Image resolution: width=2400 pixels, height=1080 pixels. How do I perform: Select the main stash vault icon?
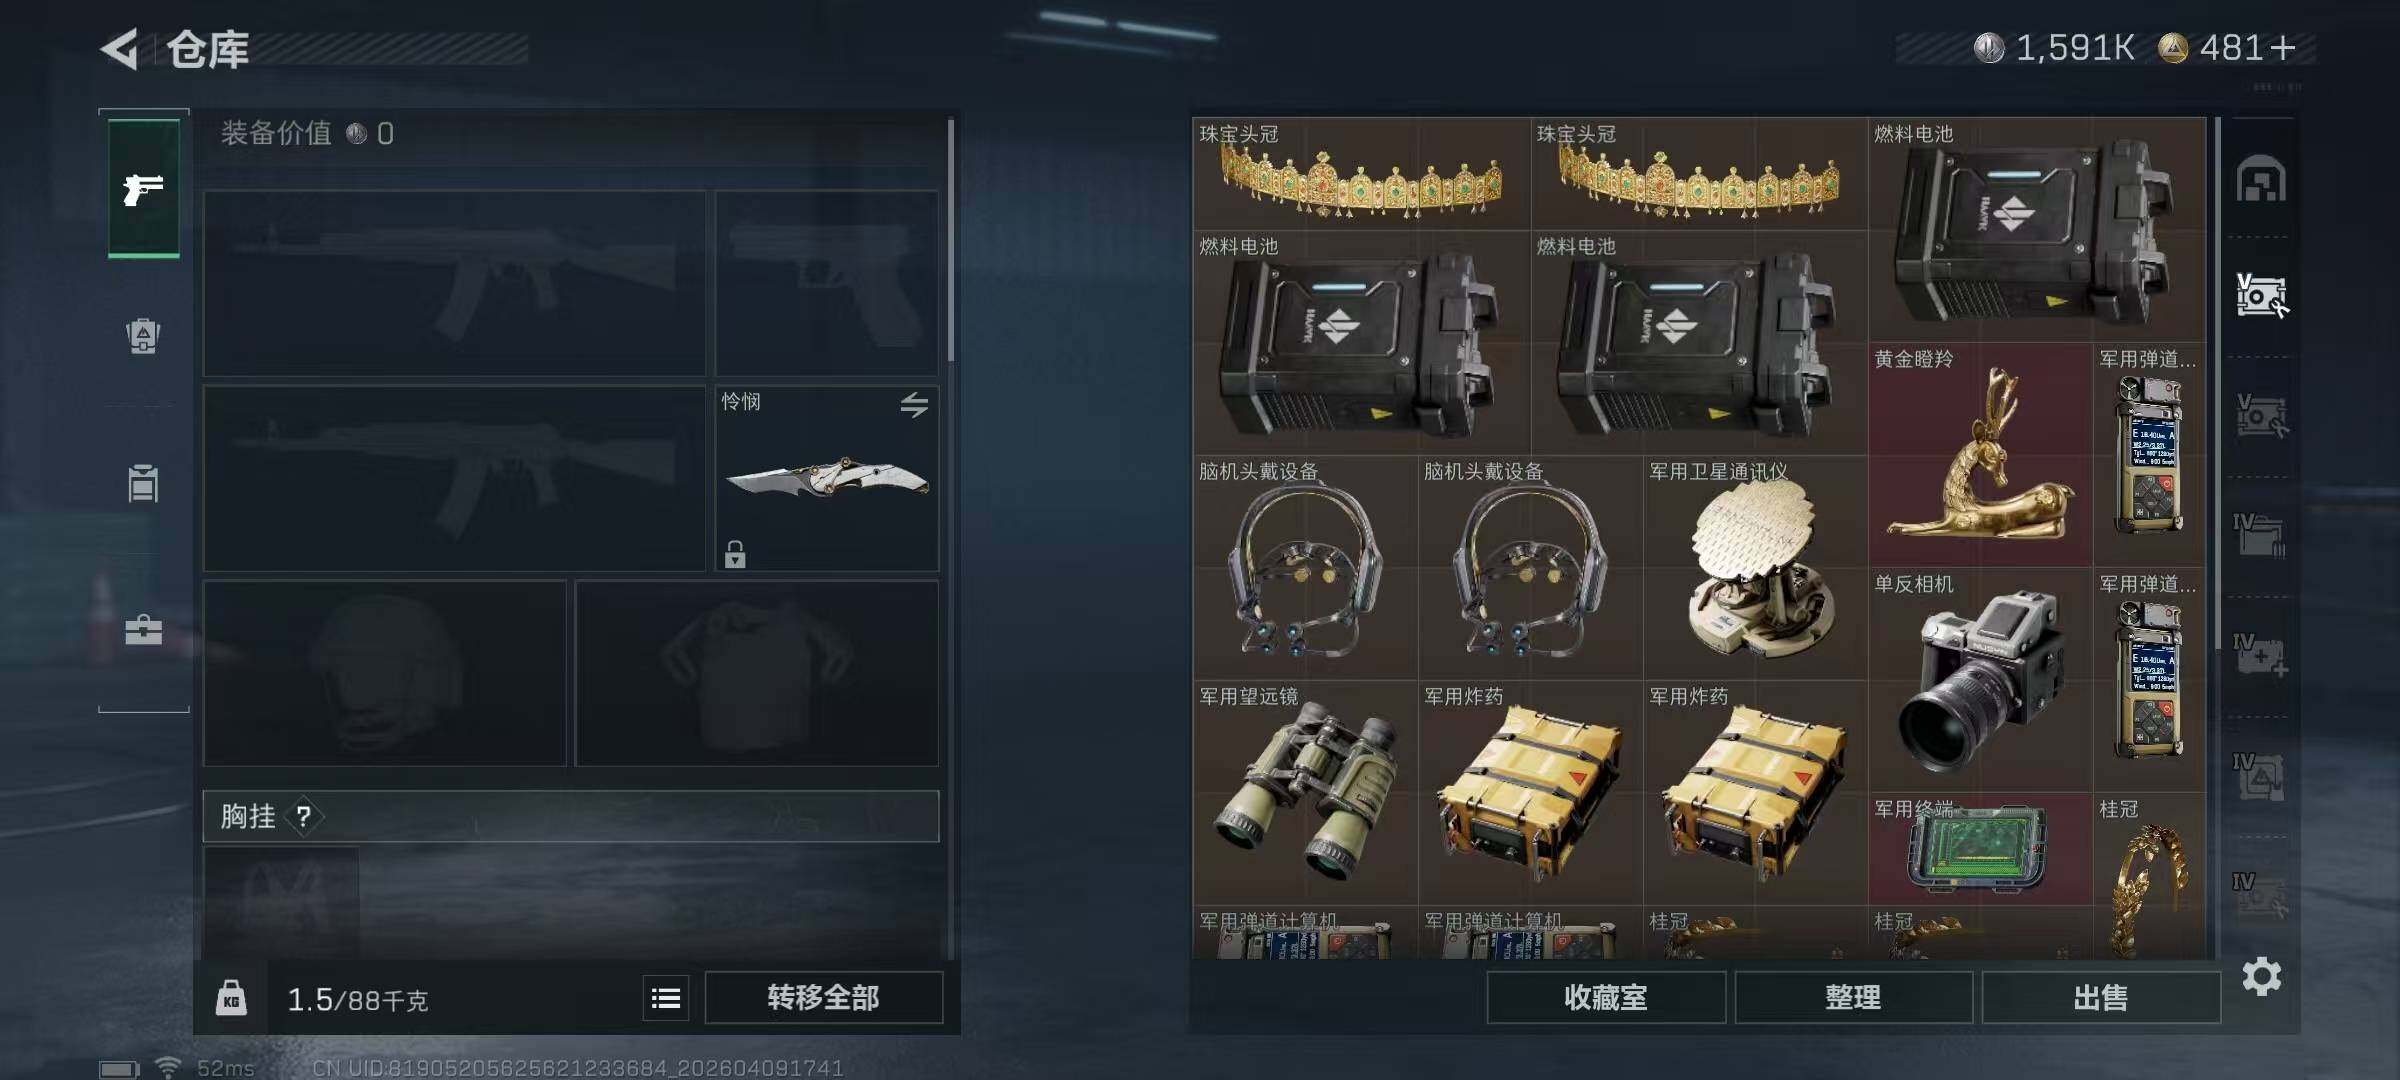2261,179
